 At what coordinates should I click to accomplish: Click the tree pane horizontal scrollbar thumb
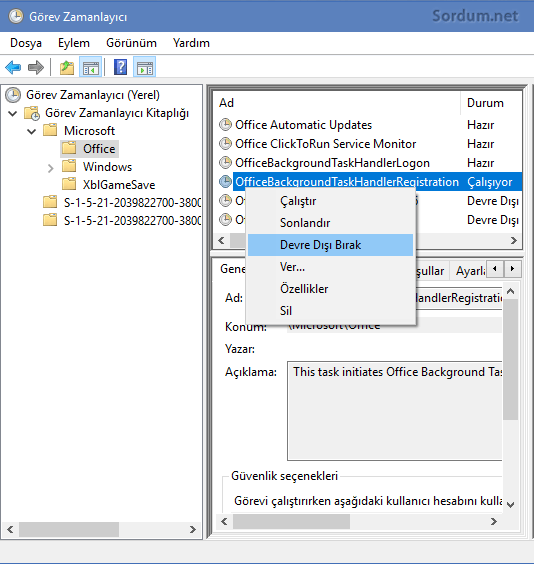[69, 529]
